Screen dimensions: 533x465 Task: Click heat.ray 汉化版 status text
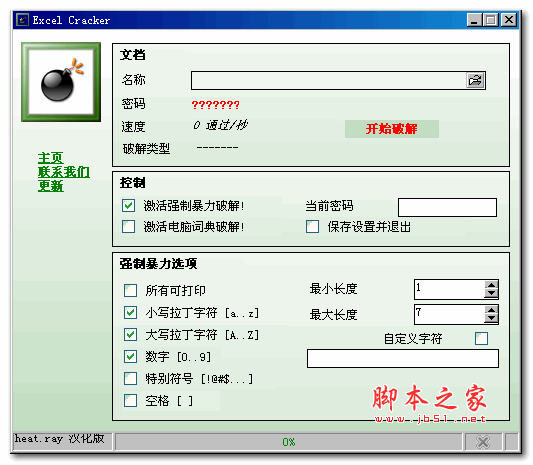click(59, 439)
